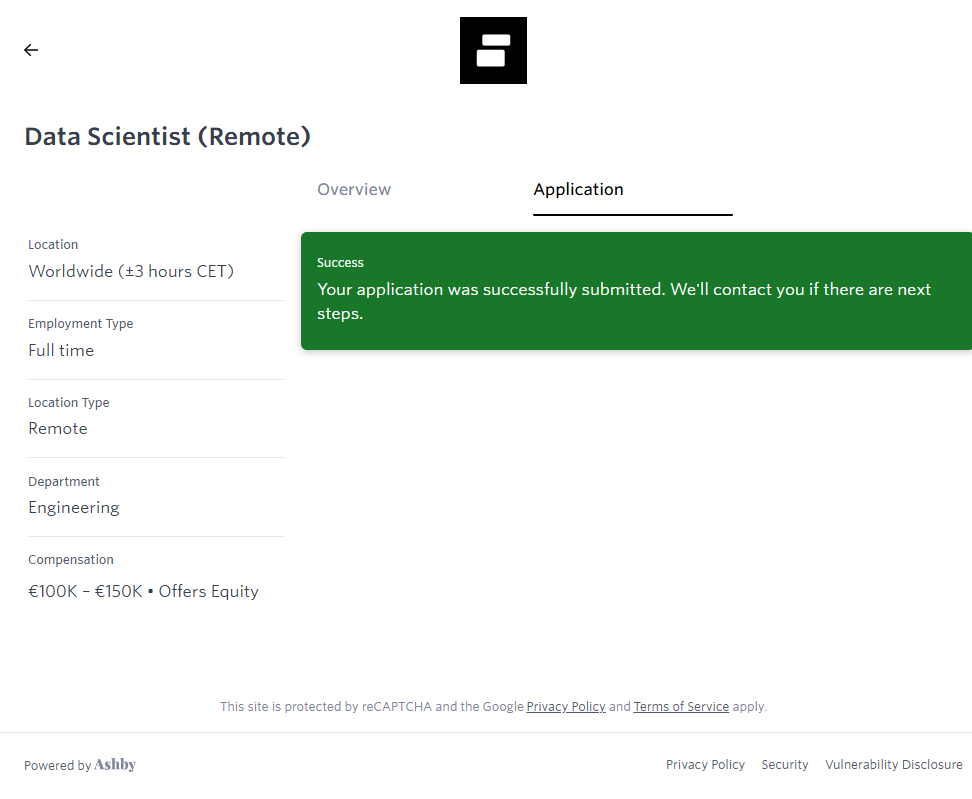Screen dimensions: 972x799
Task: Click the 'Powered by' footer text
Action: tap(57, 766)
